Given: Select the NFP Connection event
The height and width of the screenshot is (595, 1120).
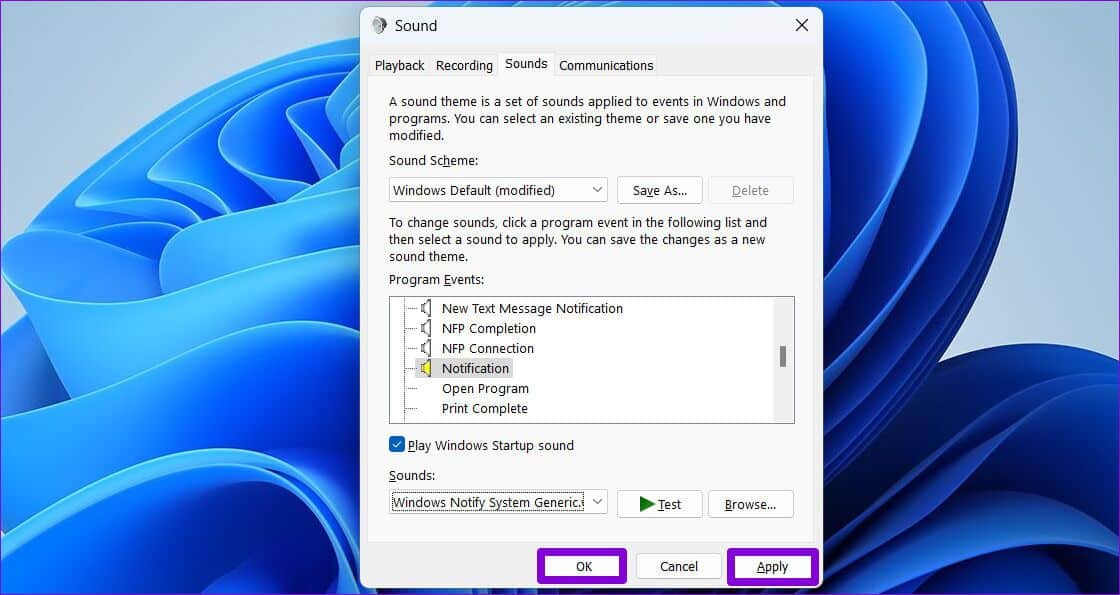Looking at the screenshot, I should pyautogui.click(x=488, y=348).
